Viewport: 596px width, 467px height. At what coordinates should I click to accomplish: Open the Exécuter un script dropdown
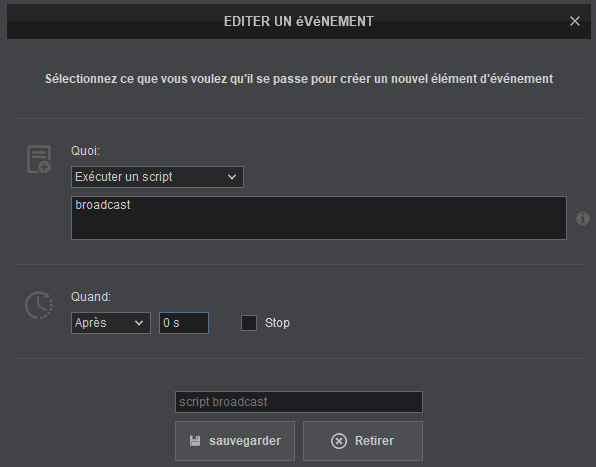tap(157, 177)
